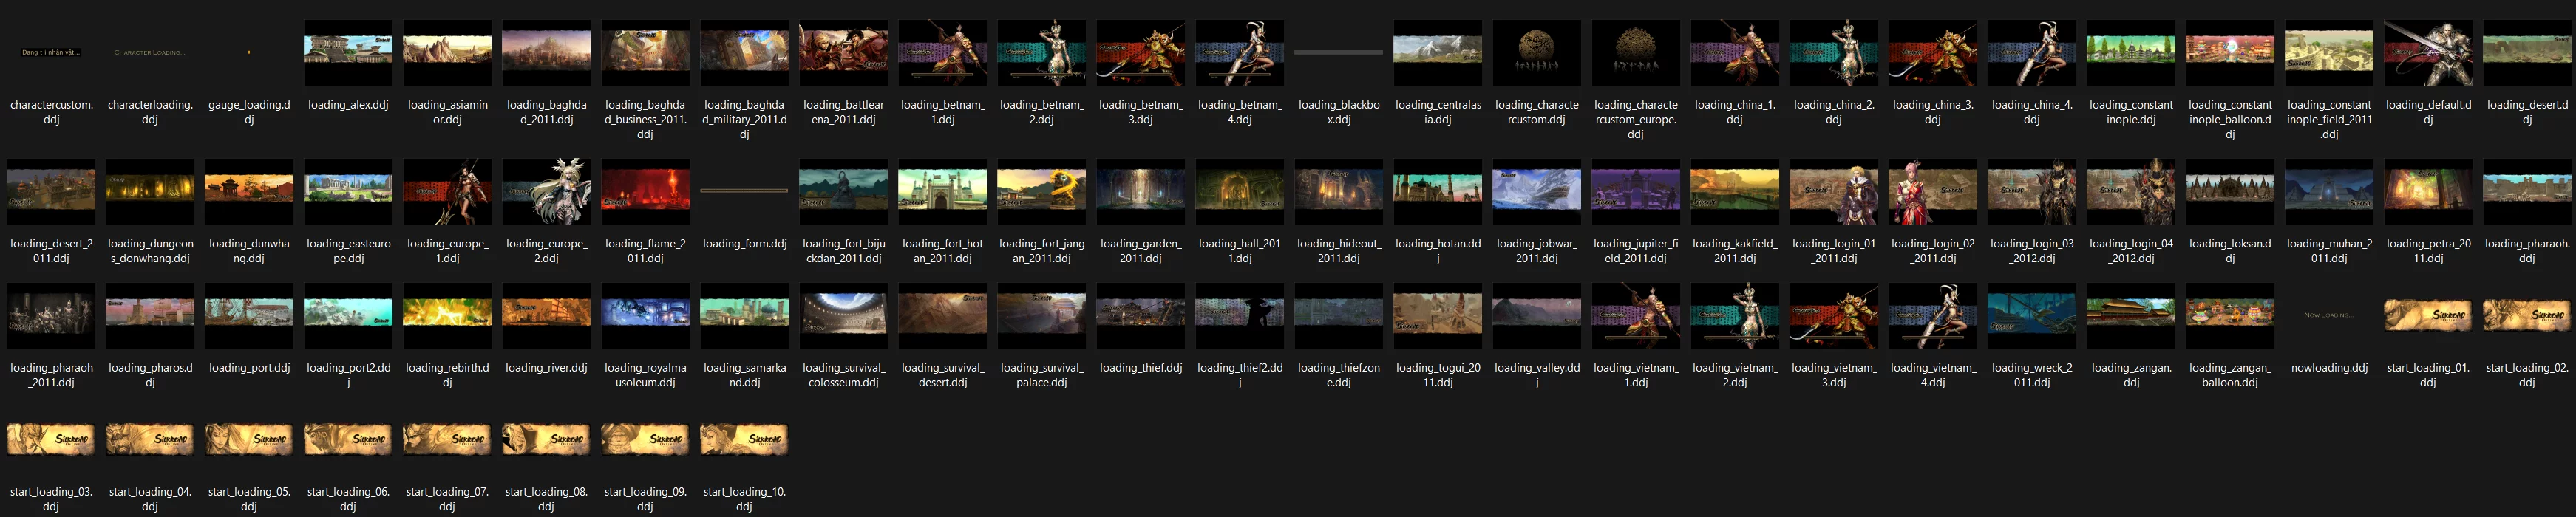Select the loading_petra_2011.ddj file

2427,191
